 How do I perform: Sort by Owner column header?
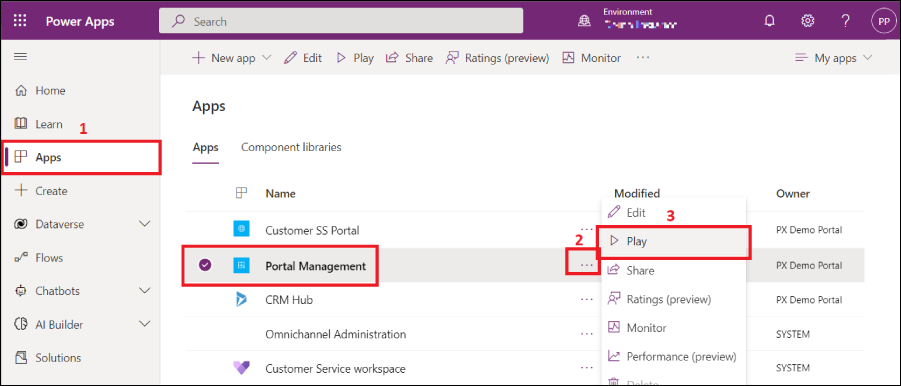pyautogui.click(x=793, y=194)
